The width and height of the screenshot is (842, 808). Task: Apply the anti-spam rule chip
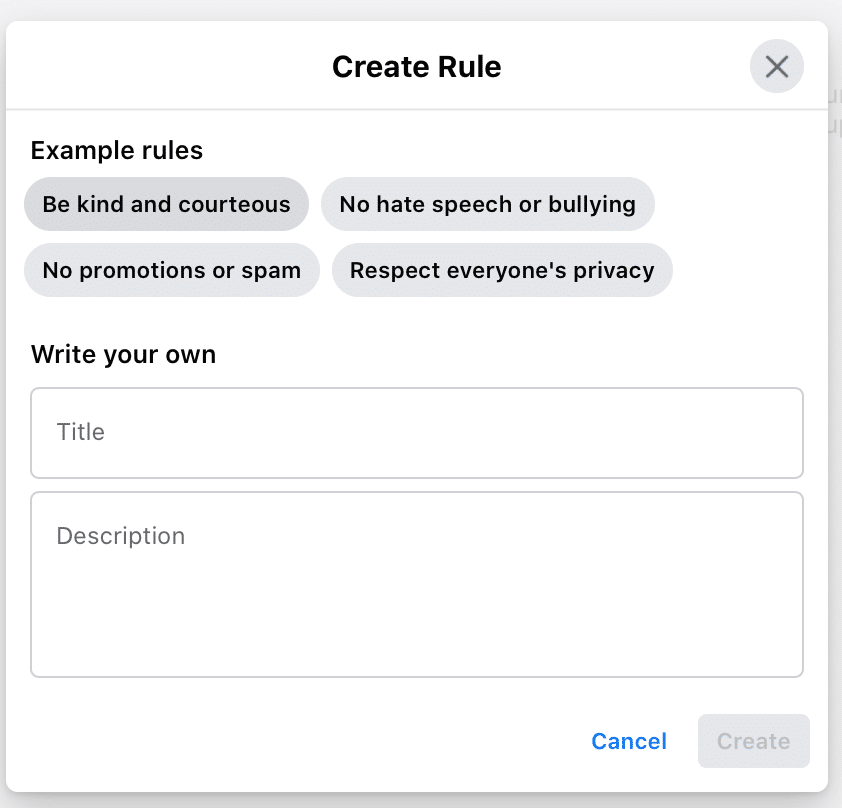click(x=171, y=270)
